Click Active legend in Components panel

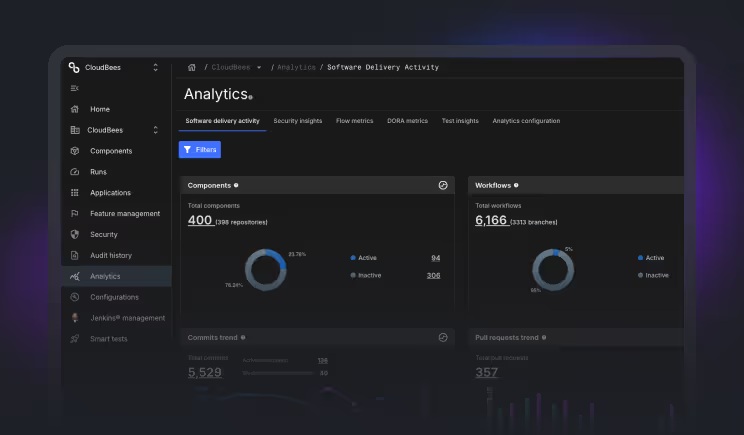click(x=363, y=258)
